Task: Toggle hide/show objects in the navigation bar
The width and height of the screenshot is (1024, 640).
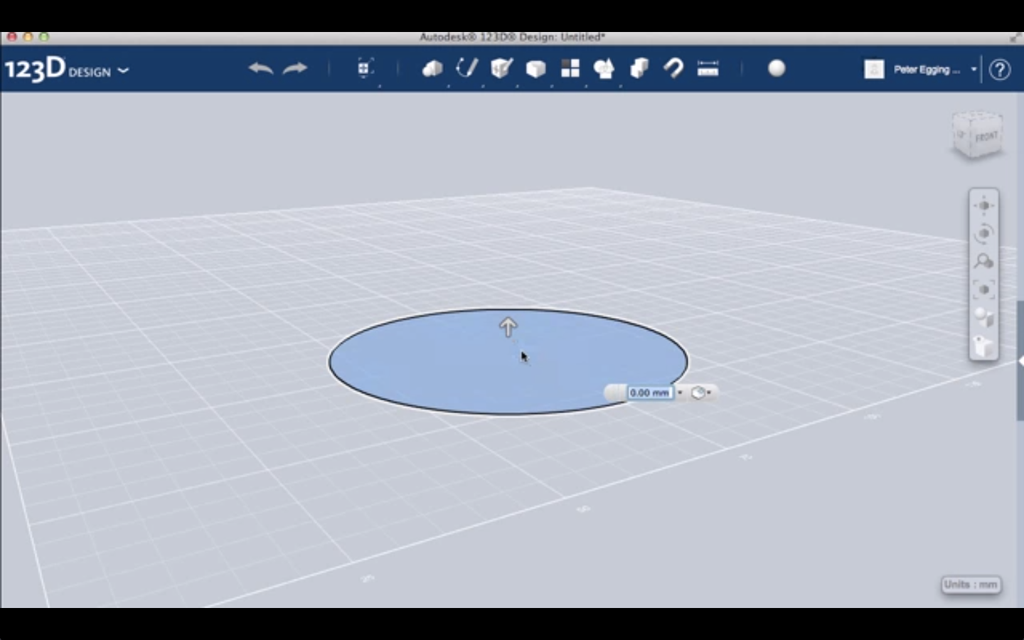Action: pos(983,347)
